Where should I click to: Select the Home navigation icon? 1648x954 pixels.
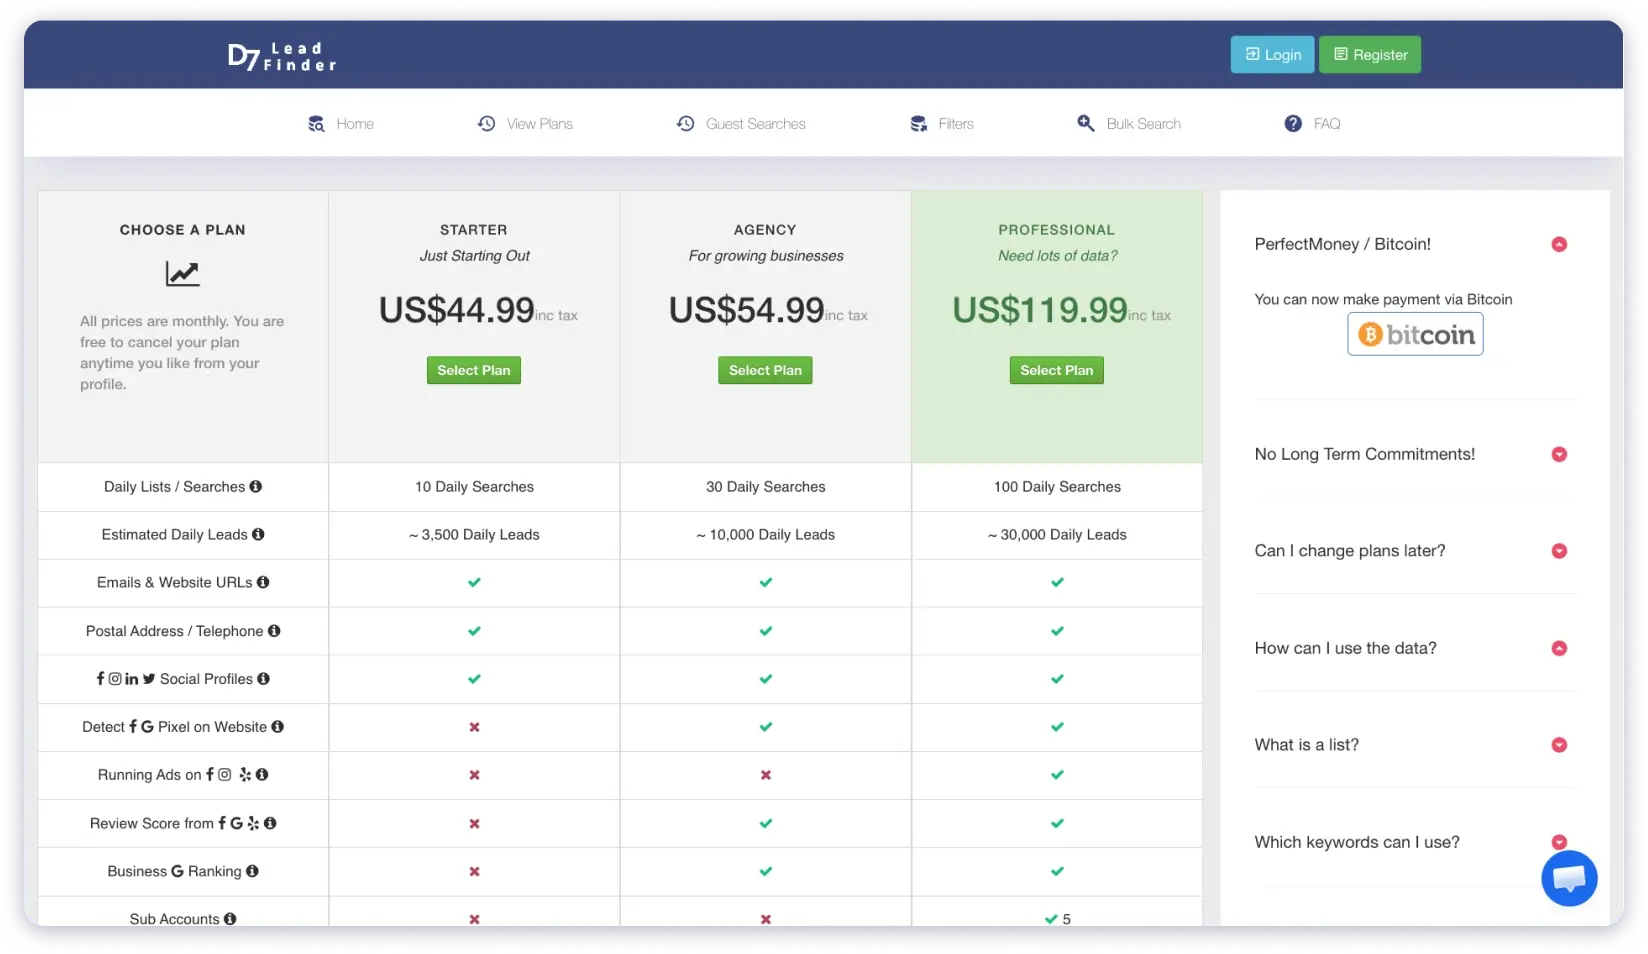pyautogui.click(x=316, y=123)
